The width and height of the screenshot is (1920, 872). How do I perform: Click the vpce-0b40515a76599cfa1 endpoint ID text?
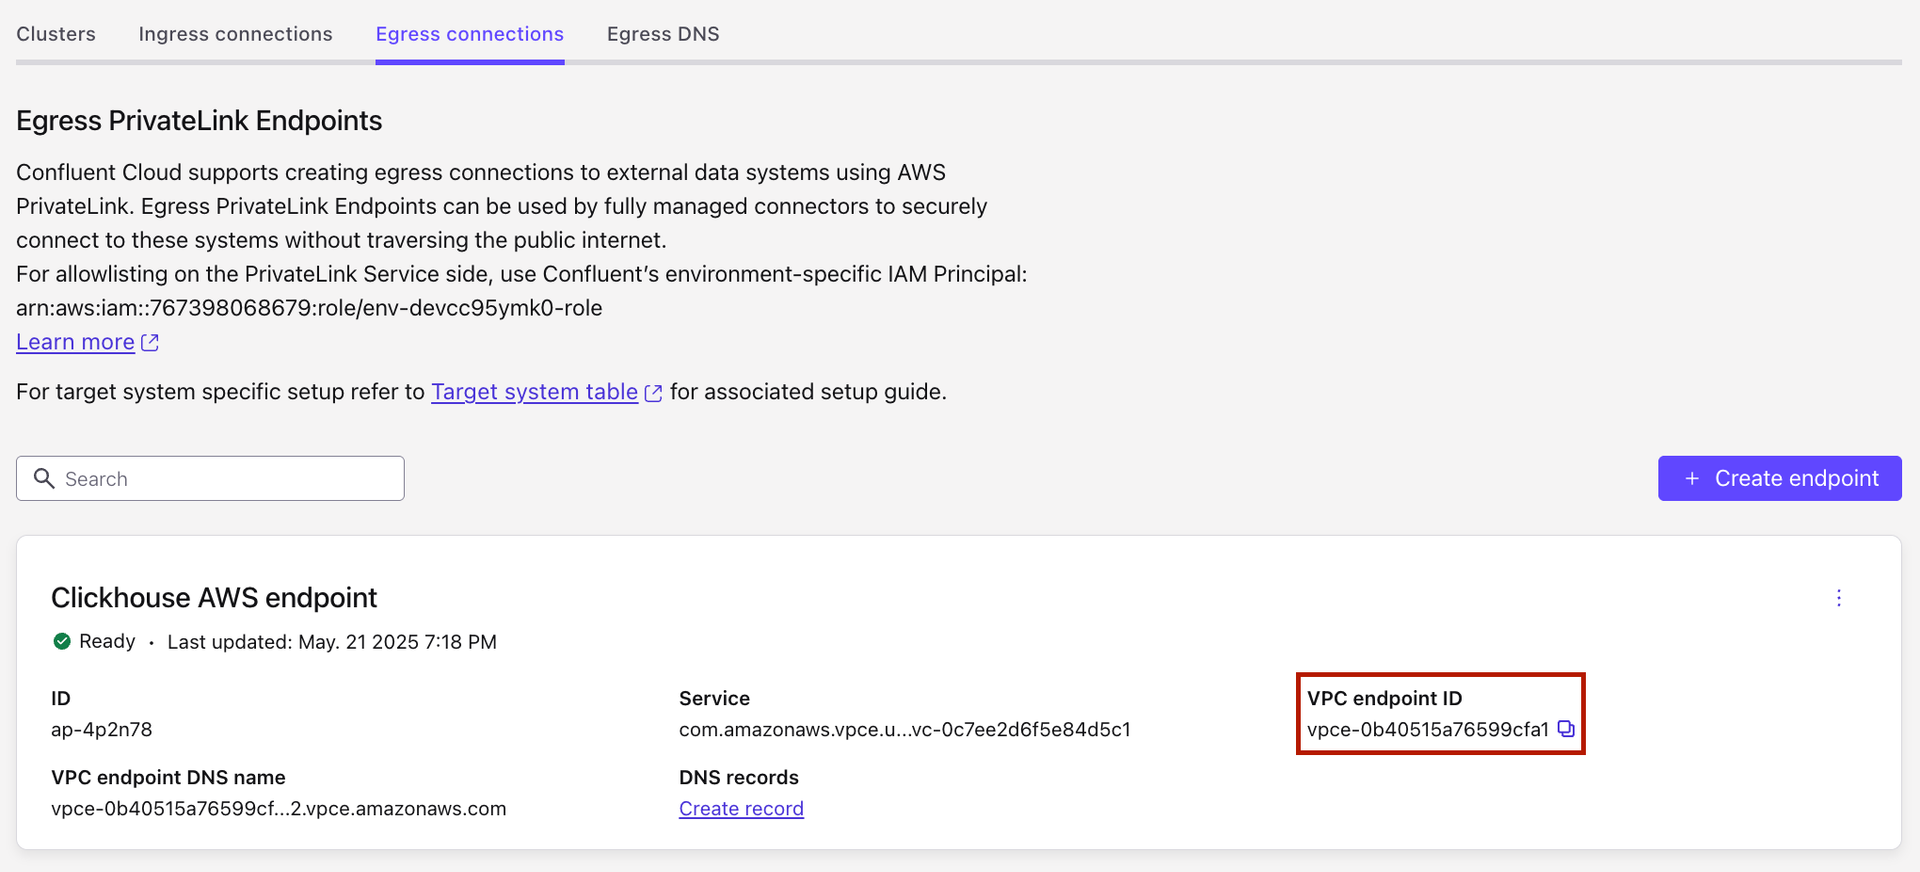pos(1427,730)
